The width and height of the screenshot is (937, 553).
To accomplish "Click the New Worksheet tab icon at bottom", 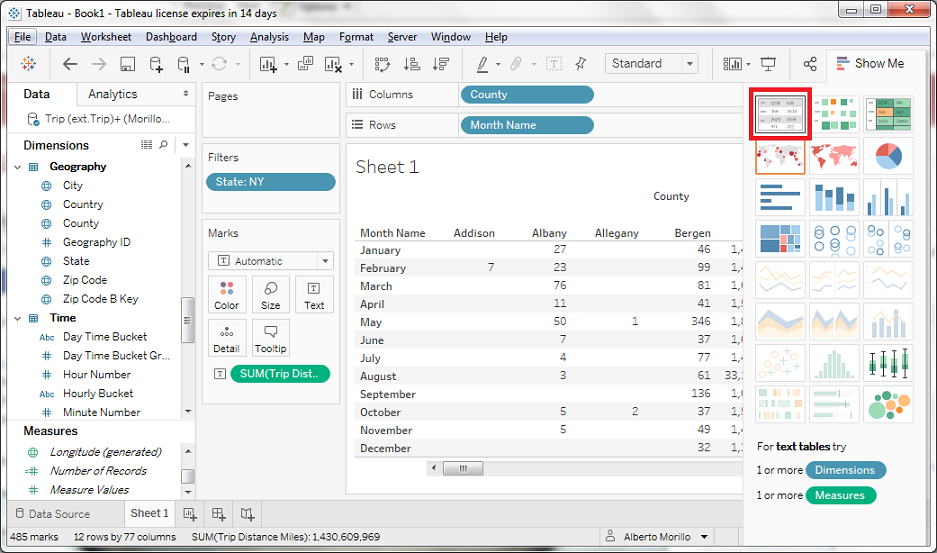I will 190,514.
